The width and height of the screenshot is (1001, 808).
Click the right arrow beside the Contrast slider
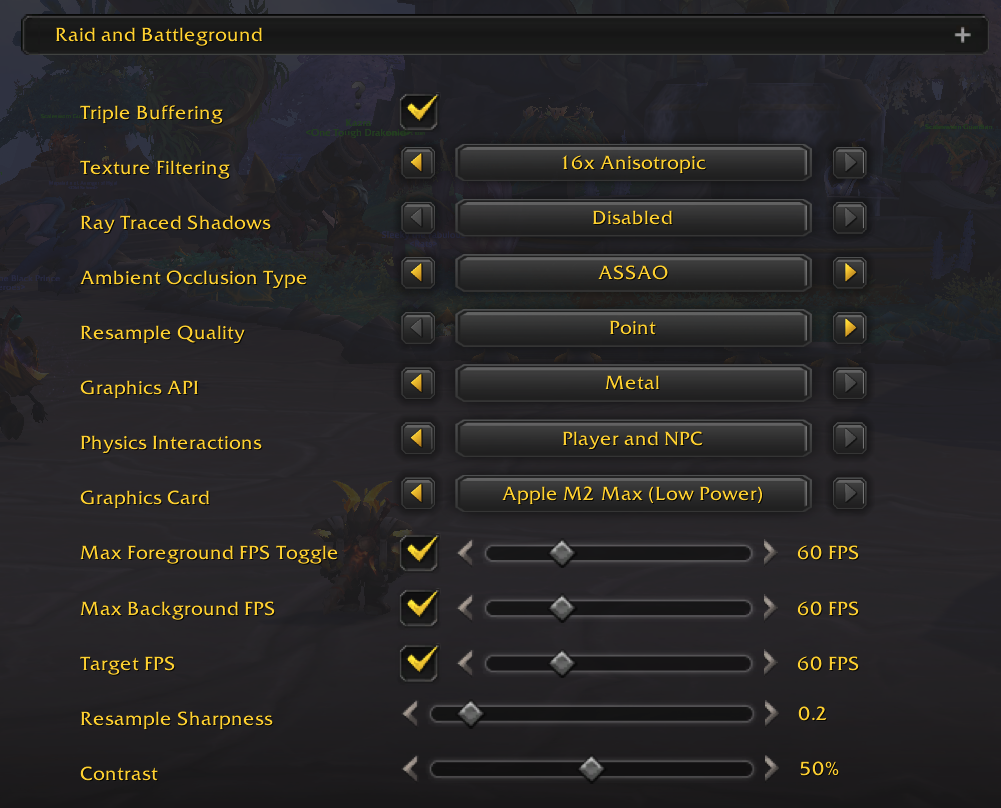770,769
